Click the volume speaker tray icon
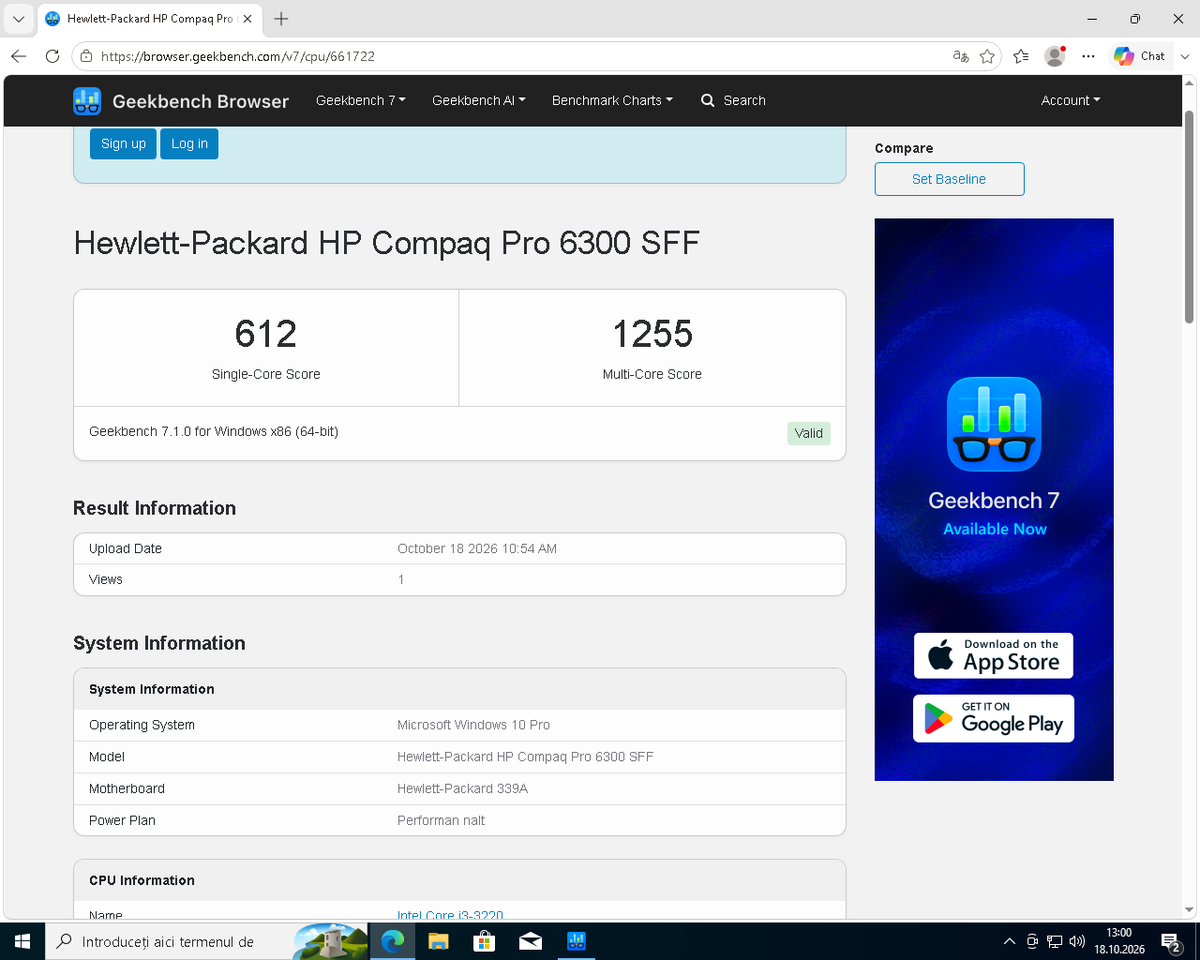The width and height of the screenshot is (1200, 960). point(1077,941)
